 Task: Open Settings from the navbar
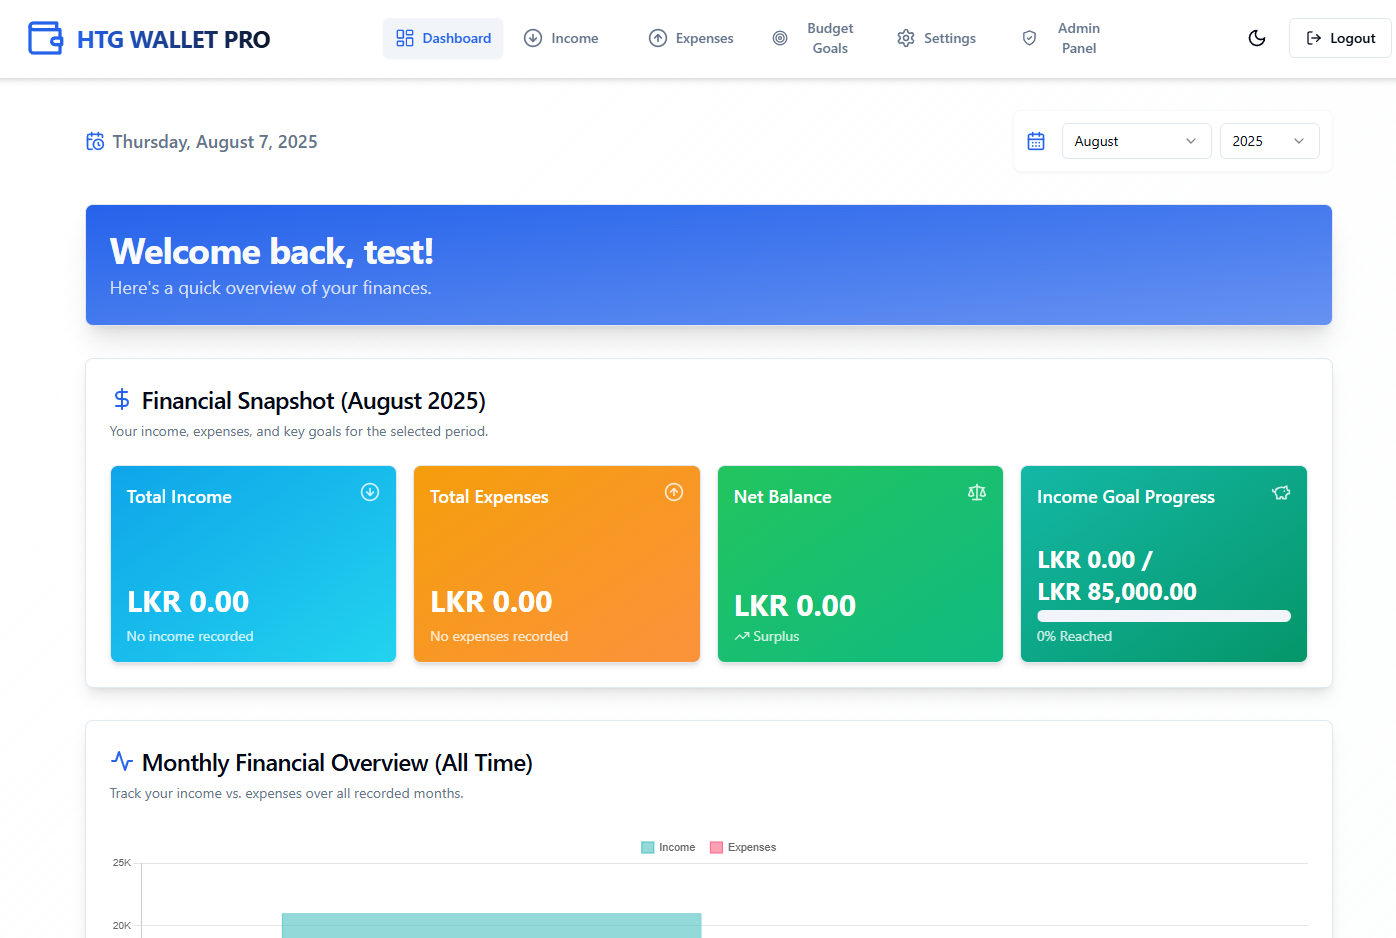(x=936, y=38)
